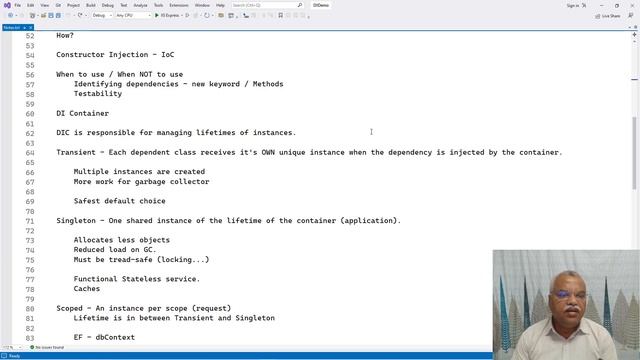Image resolution: width=640 pixels, height=360 pixels.
Task: Click the bookmark toolbar icon
Action: (280, 15)
